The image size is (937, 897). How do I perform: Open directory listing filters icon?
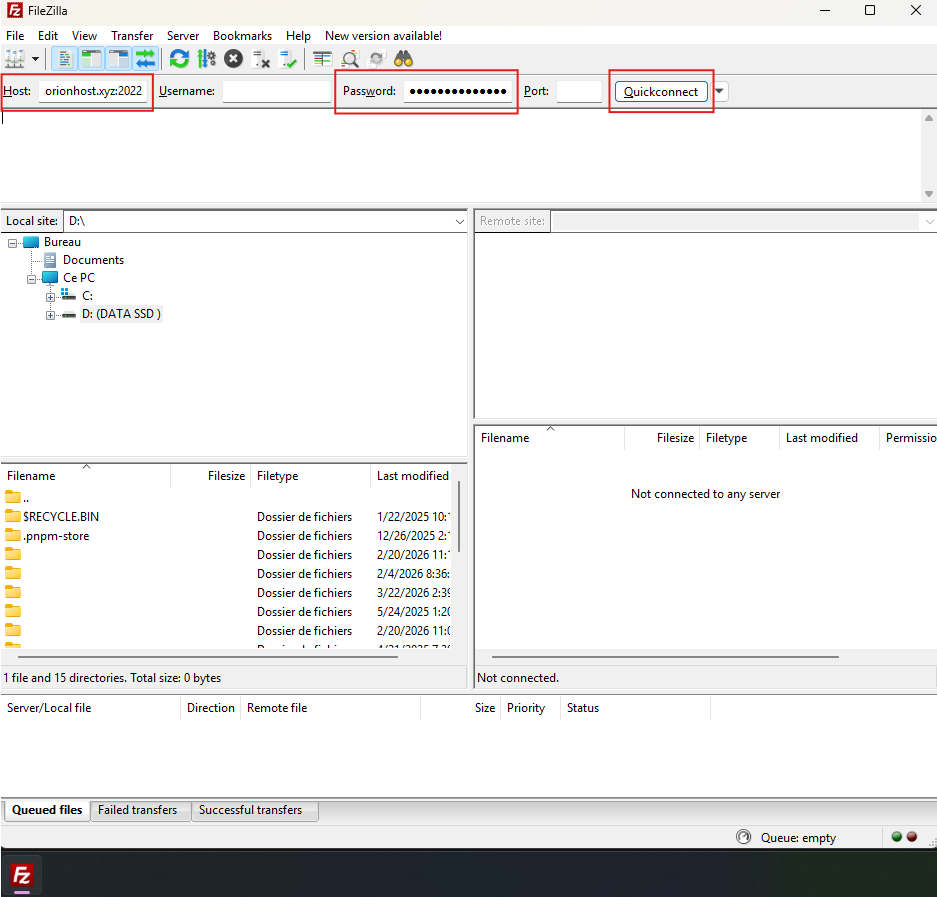323,59
